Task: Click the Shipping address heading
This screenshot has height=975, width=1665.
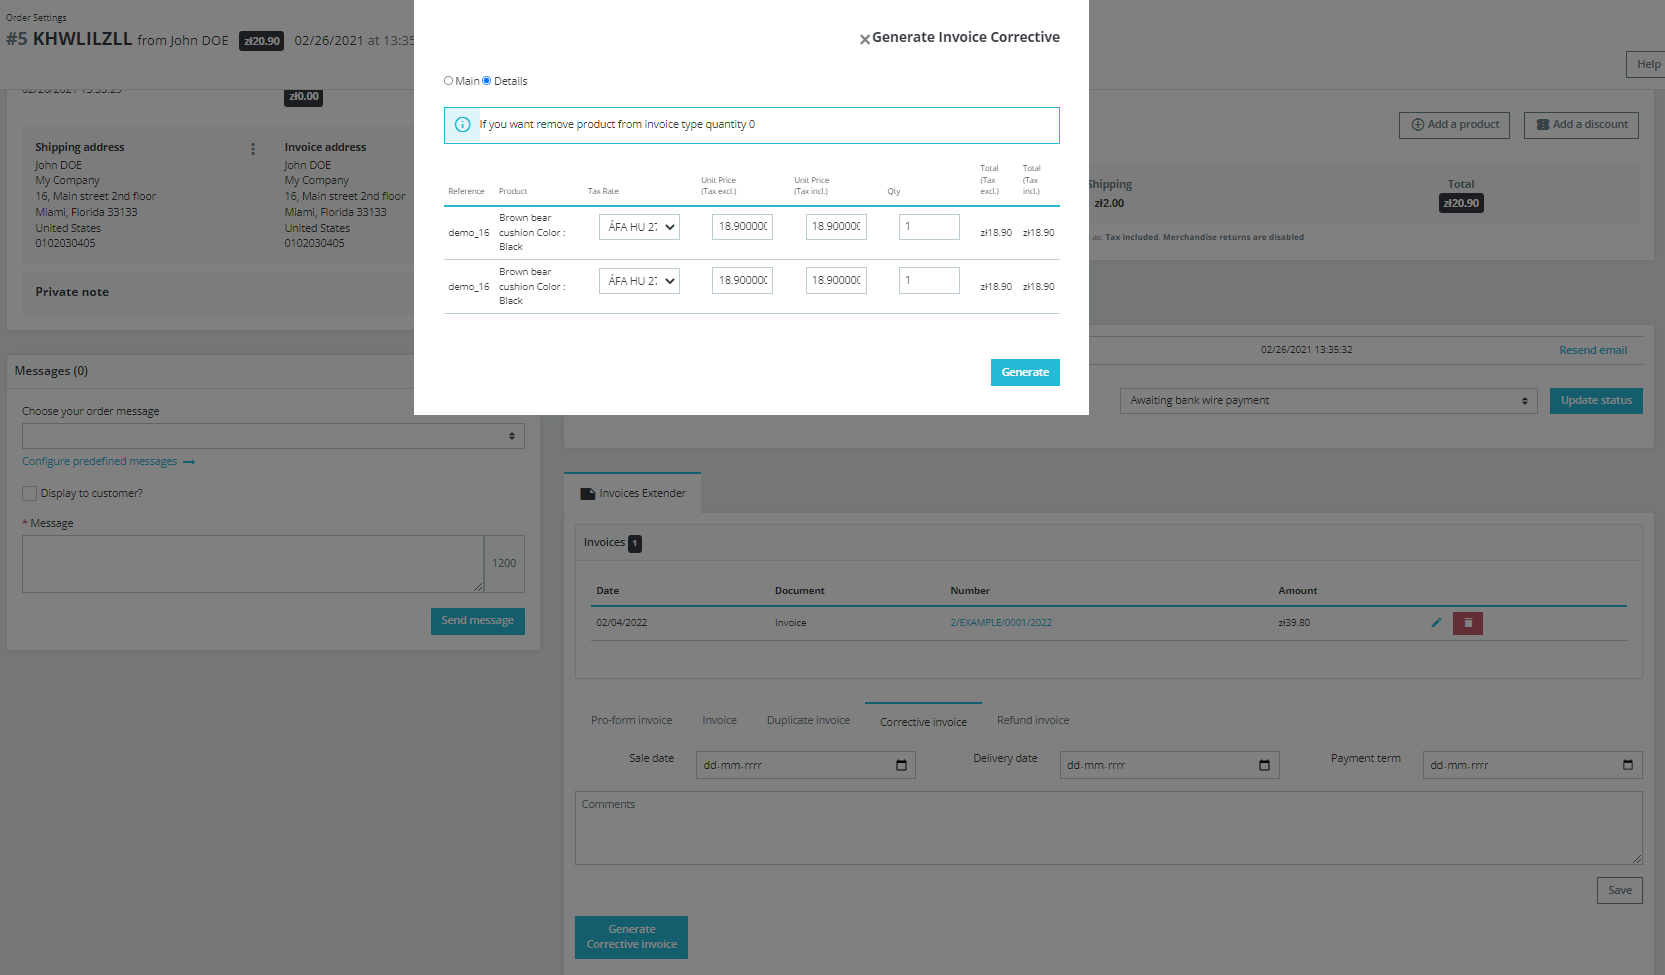Action: point(80,147)
